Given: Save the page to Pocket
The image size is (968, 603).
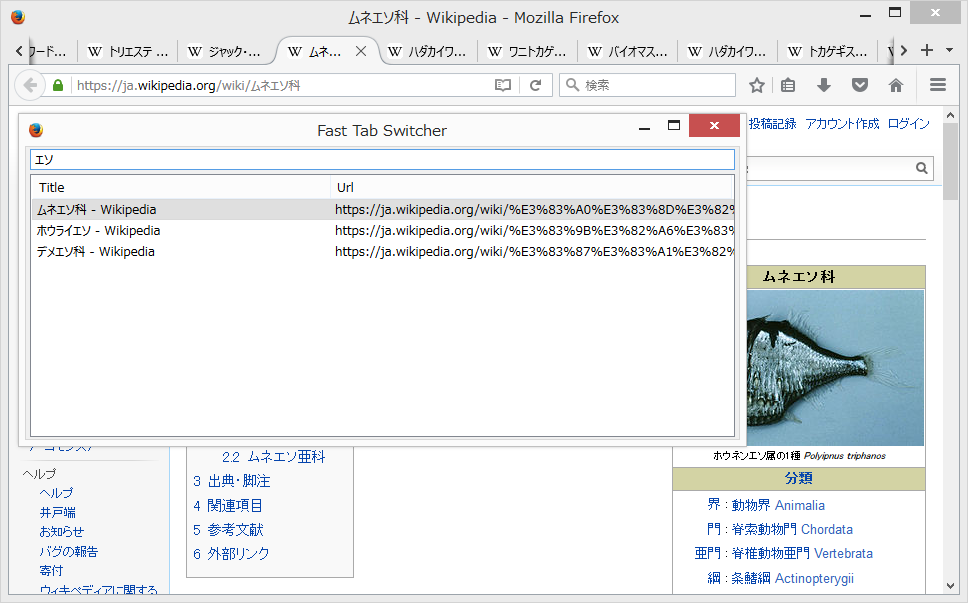Looking at the screenshot, I should pos(859,85).
